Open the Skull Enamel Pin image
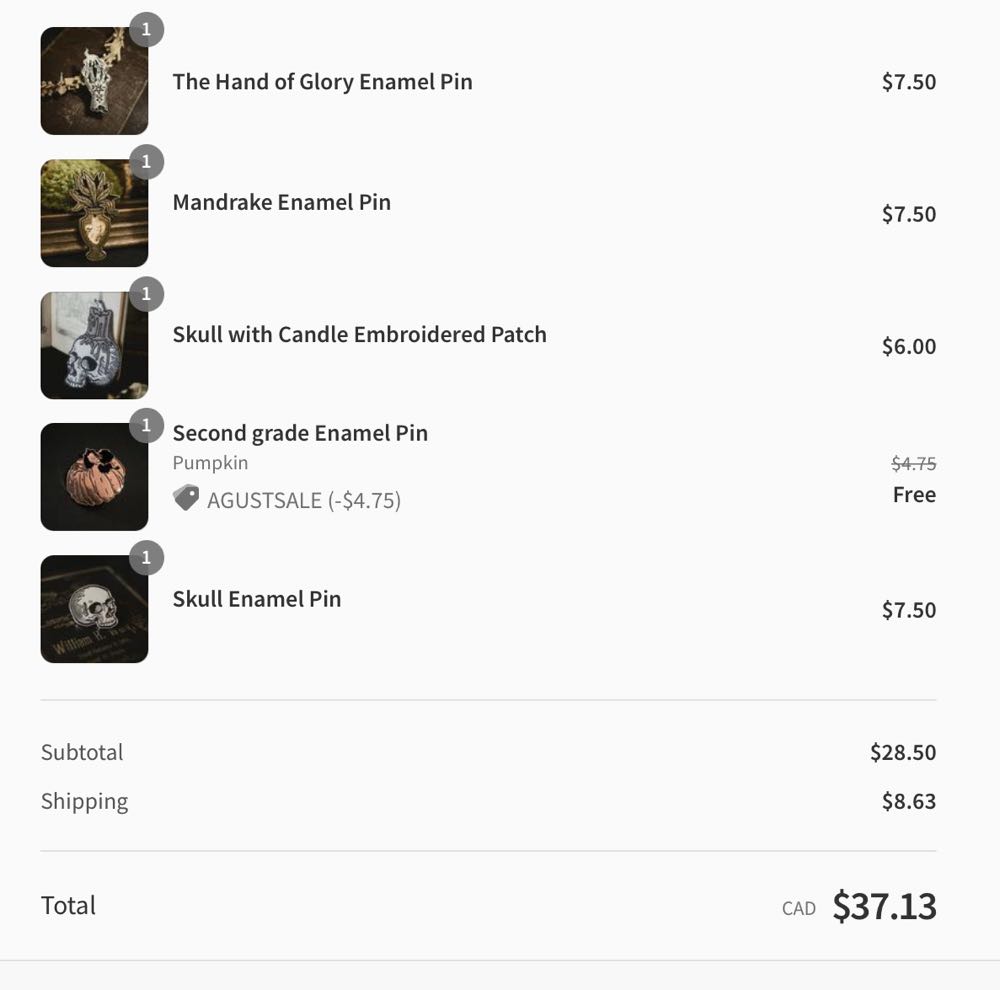Viewport: 1000px width, 990px height. (94, 610)
